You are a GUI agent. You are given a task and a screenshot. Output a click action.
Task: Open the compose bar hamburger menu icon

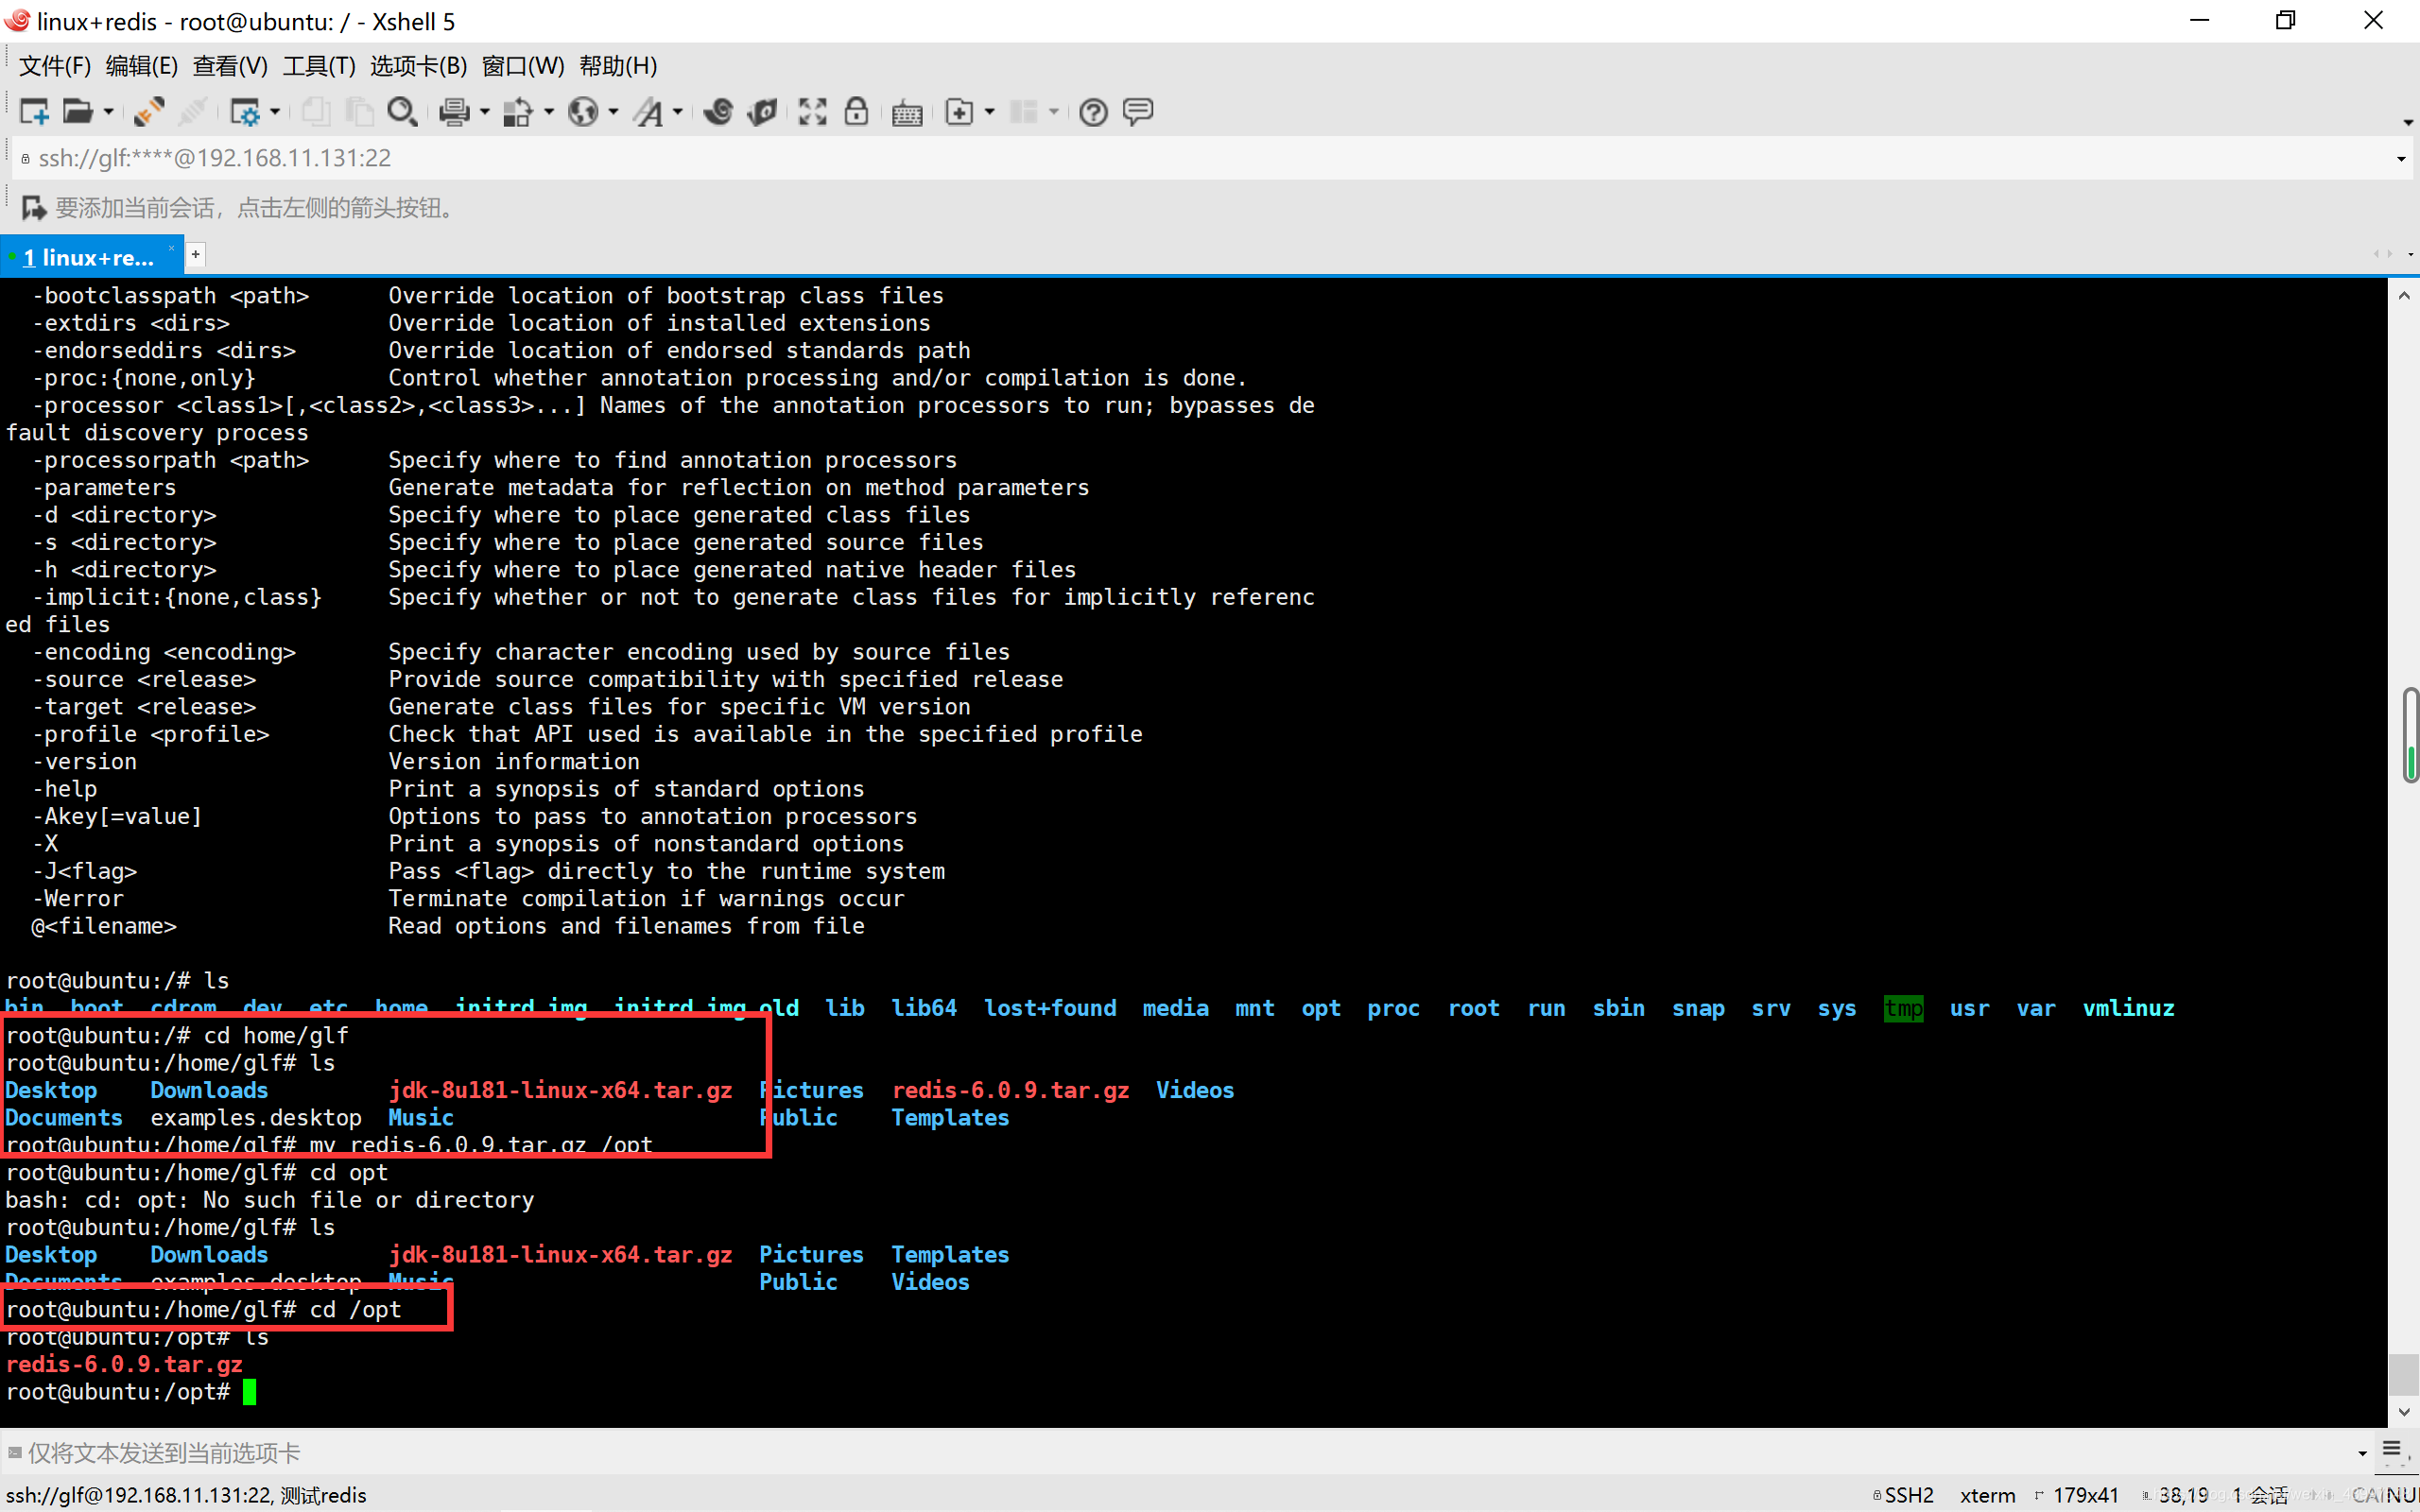[x=2392, y=1450]
